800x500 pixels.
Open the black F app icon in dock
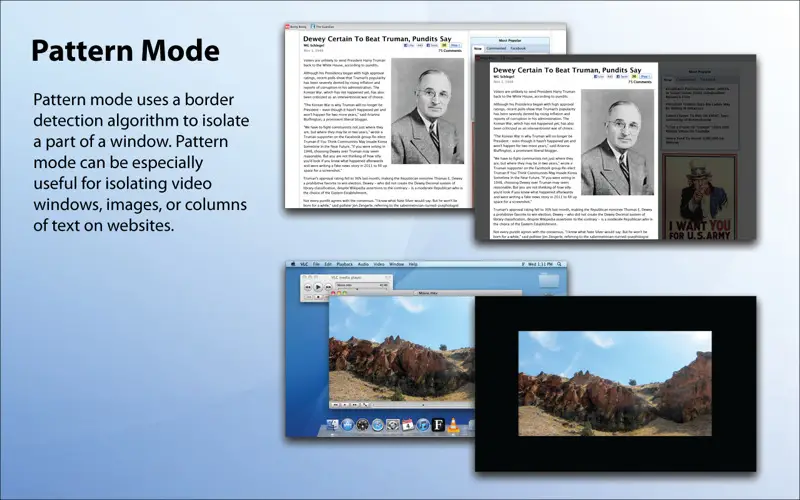(x=438, y=425)
